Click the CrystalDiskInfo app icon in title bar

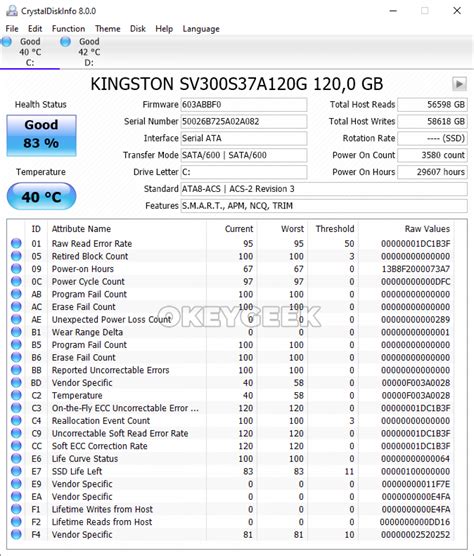[x=11, y=11]
